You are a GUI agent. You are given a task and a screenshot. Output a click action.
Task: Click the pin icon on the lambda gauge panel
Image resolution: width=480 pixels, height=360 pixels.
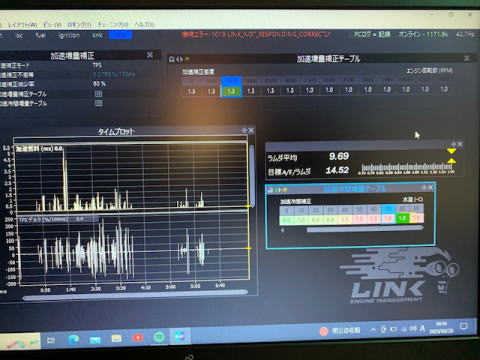453,144
